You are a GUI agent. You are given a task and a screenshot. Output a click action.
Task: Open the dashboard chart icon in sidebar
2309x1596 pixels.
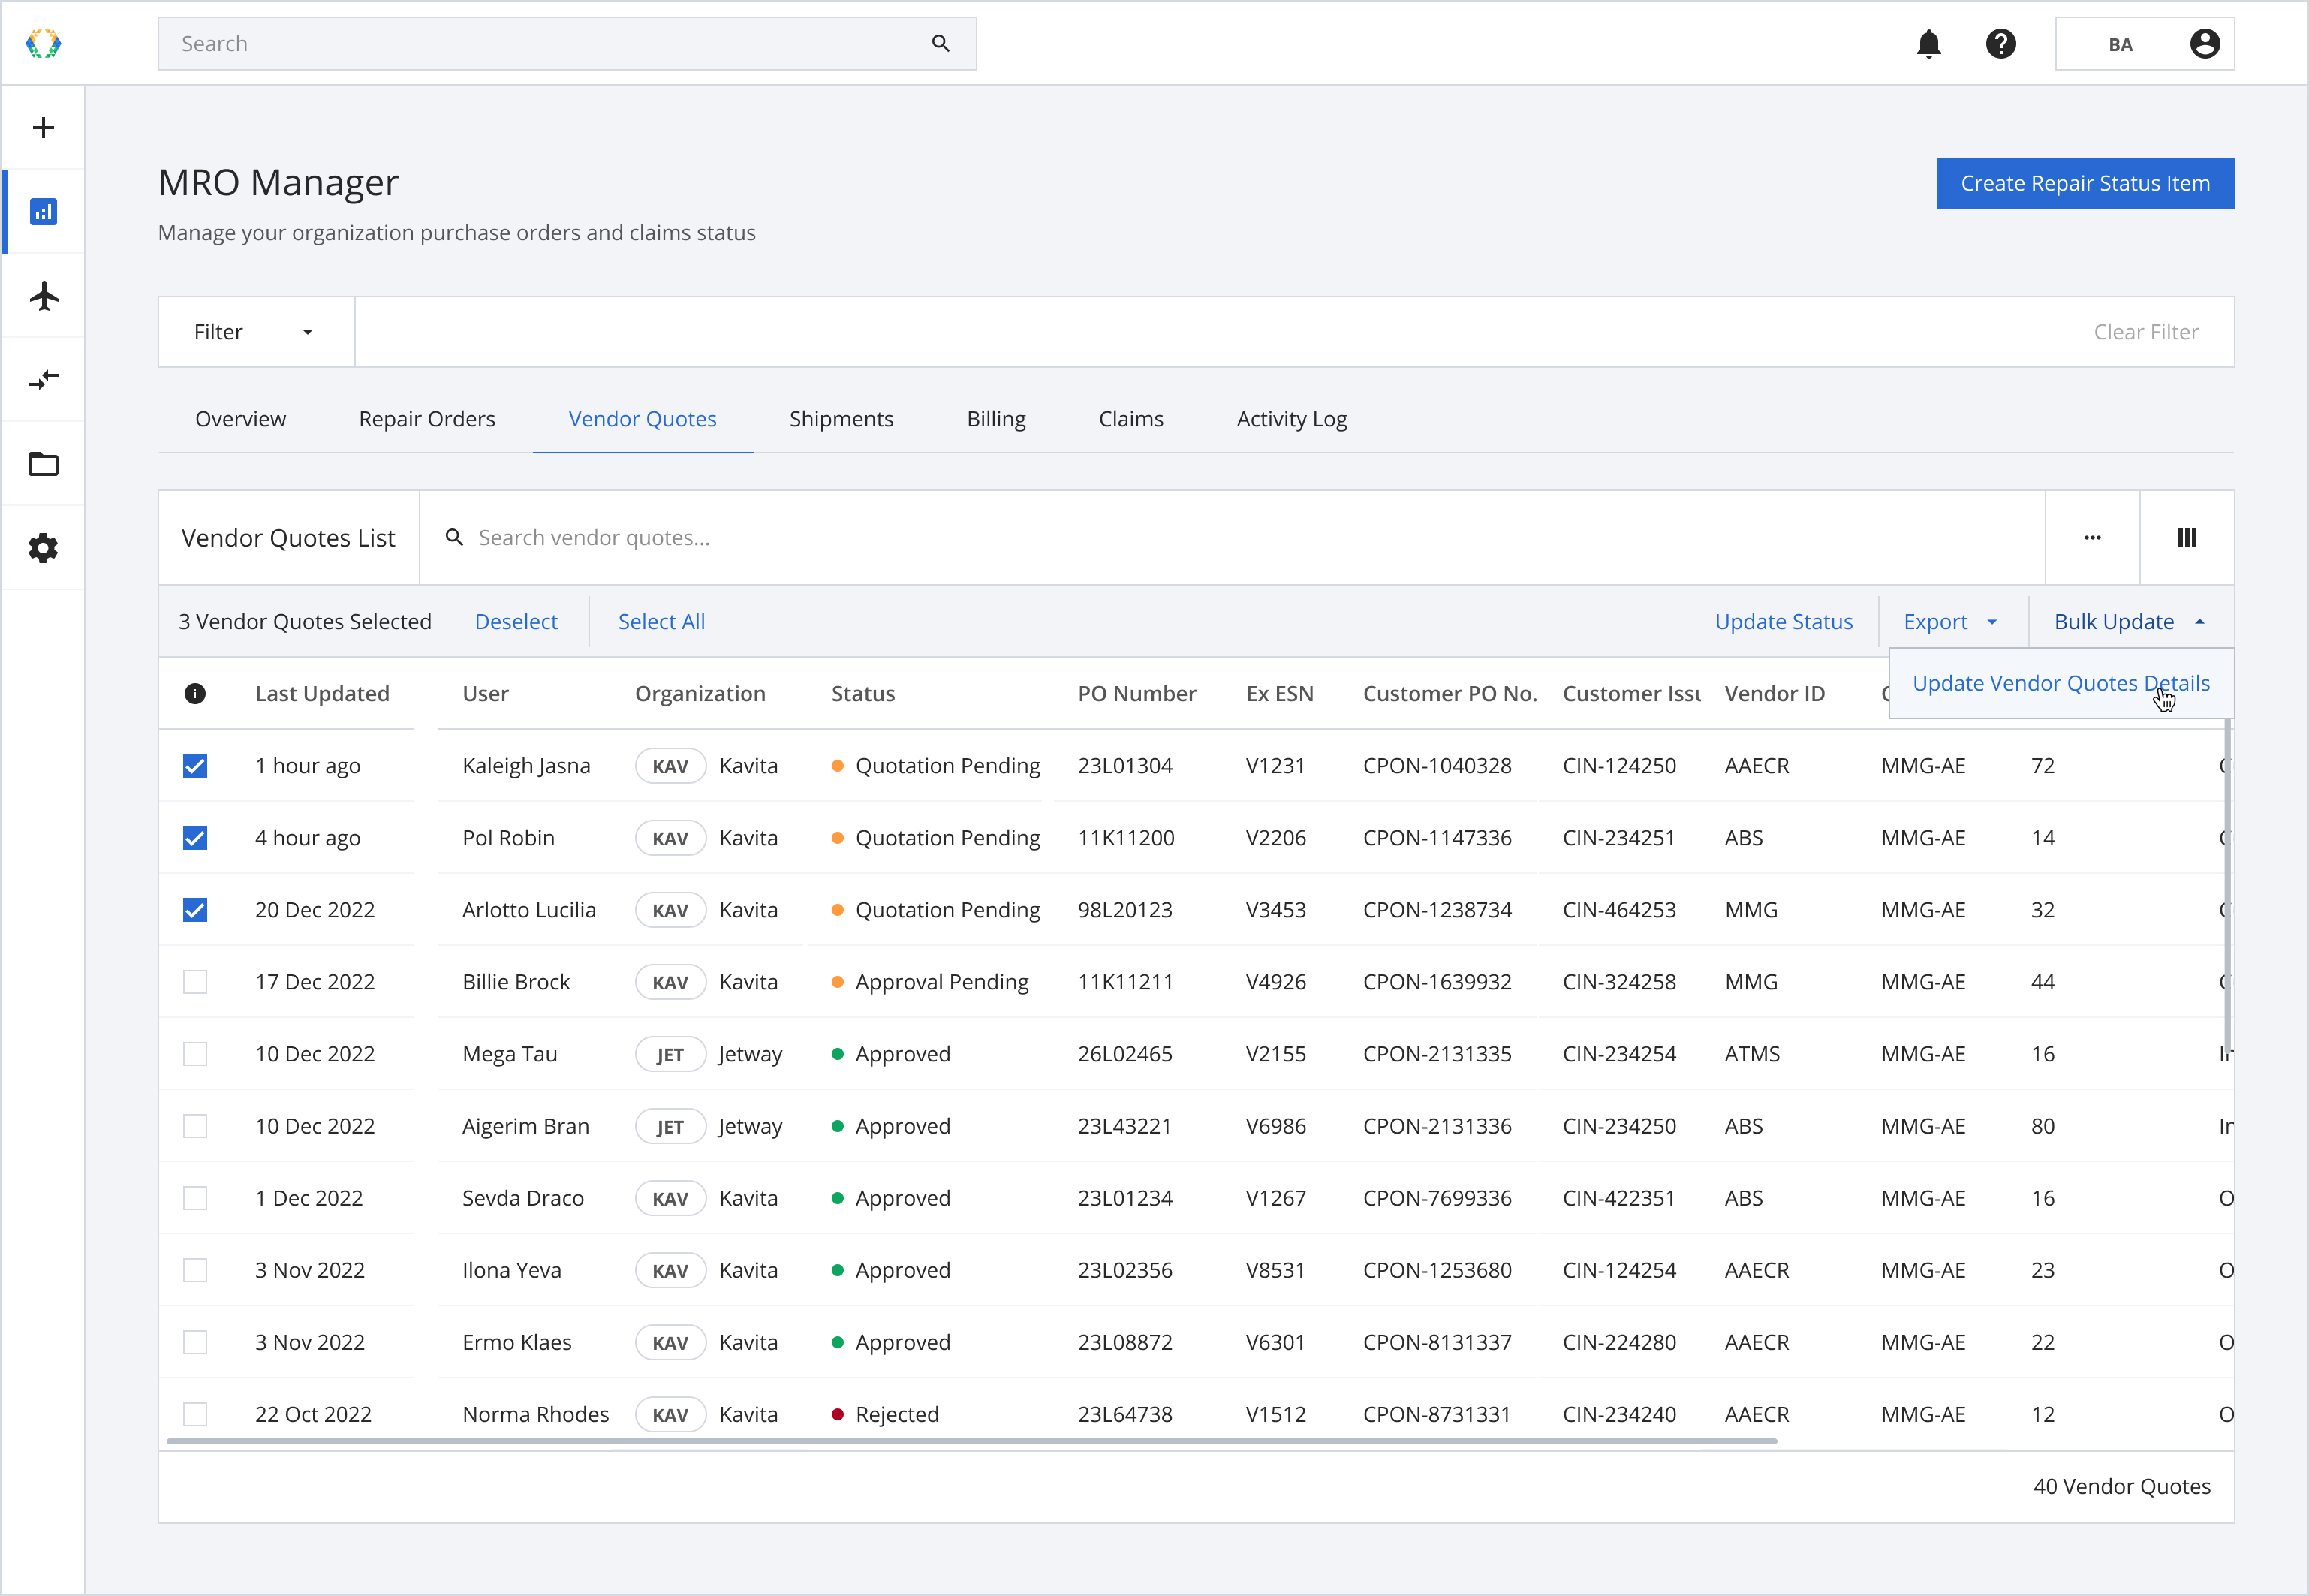pyautogui.click(x=43, y=211)
